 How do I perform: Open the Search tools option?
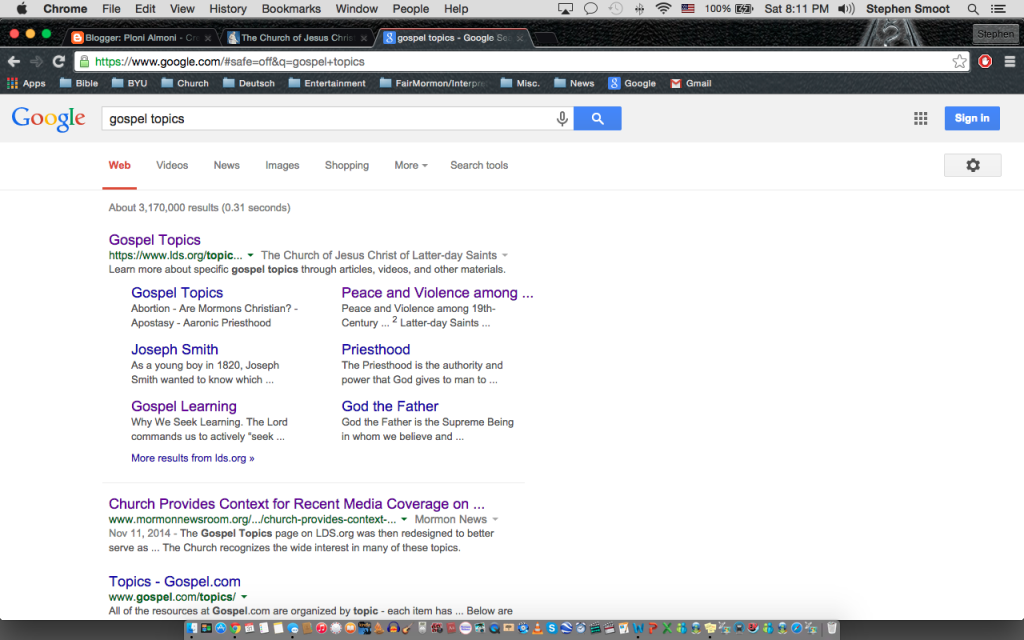(479, 165)
